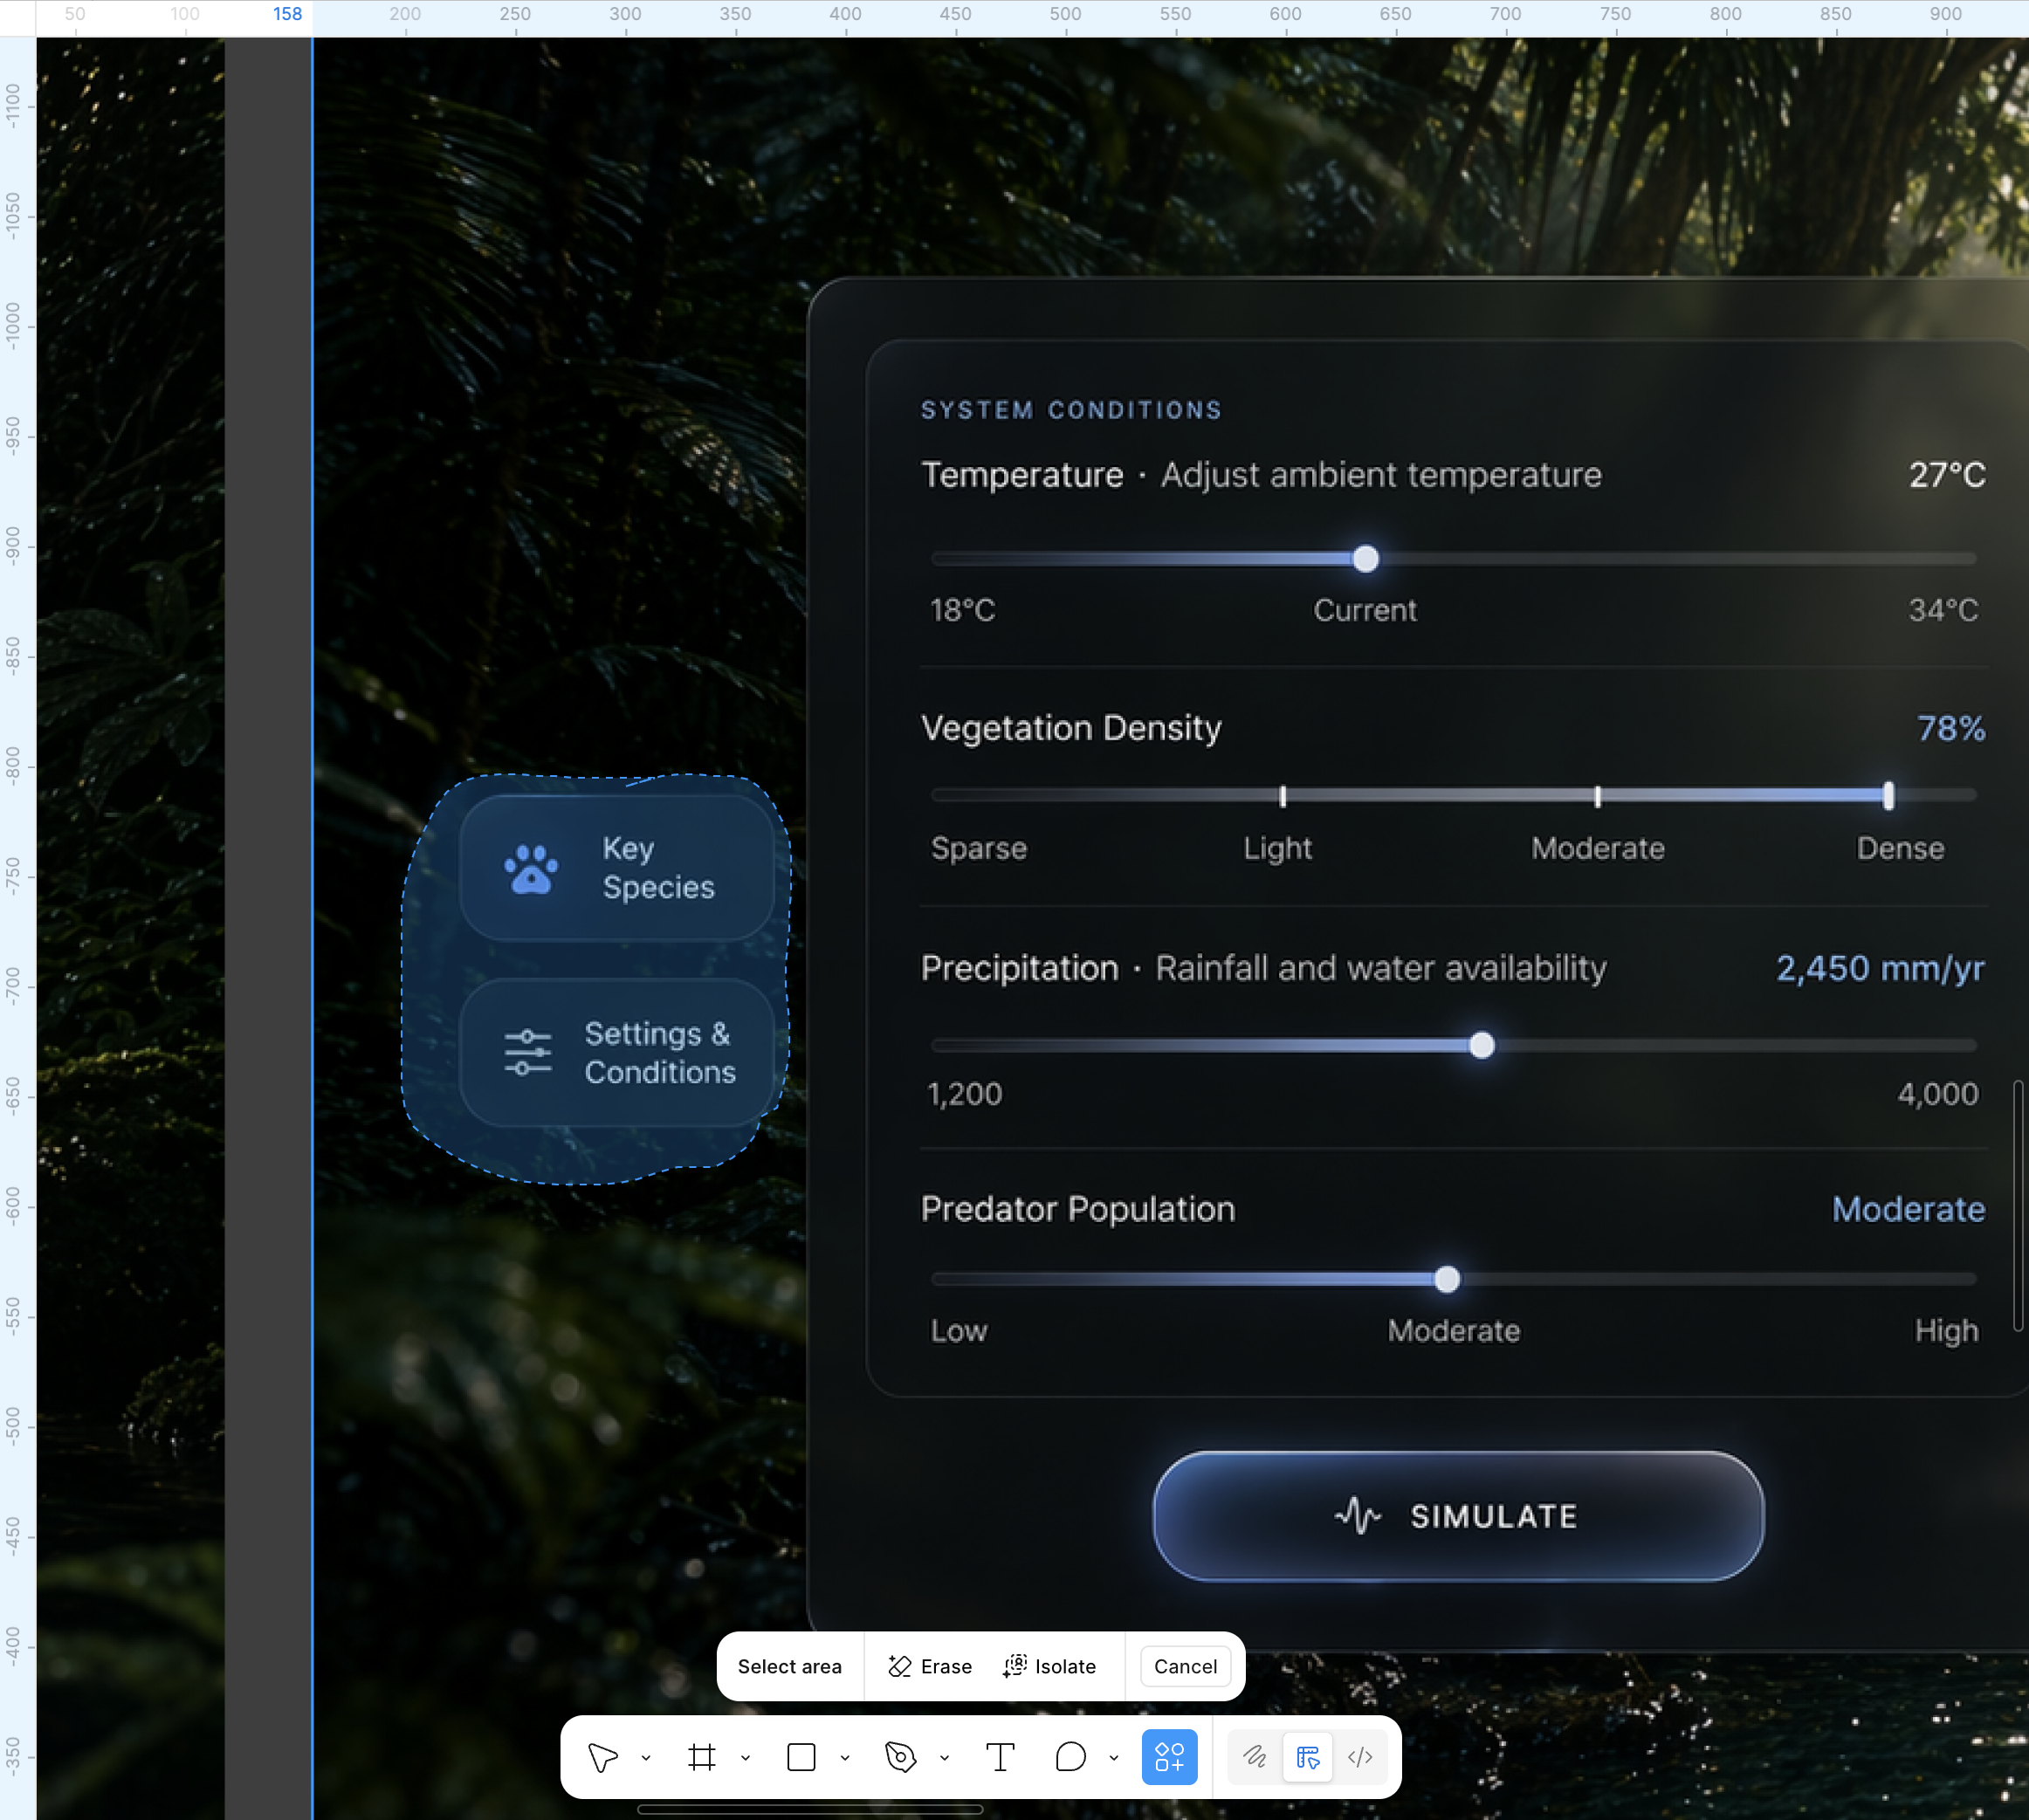The image size is (2029, 1820).
Task: Select the Pen tool
Action: (x=900, y=1757)
